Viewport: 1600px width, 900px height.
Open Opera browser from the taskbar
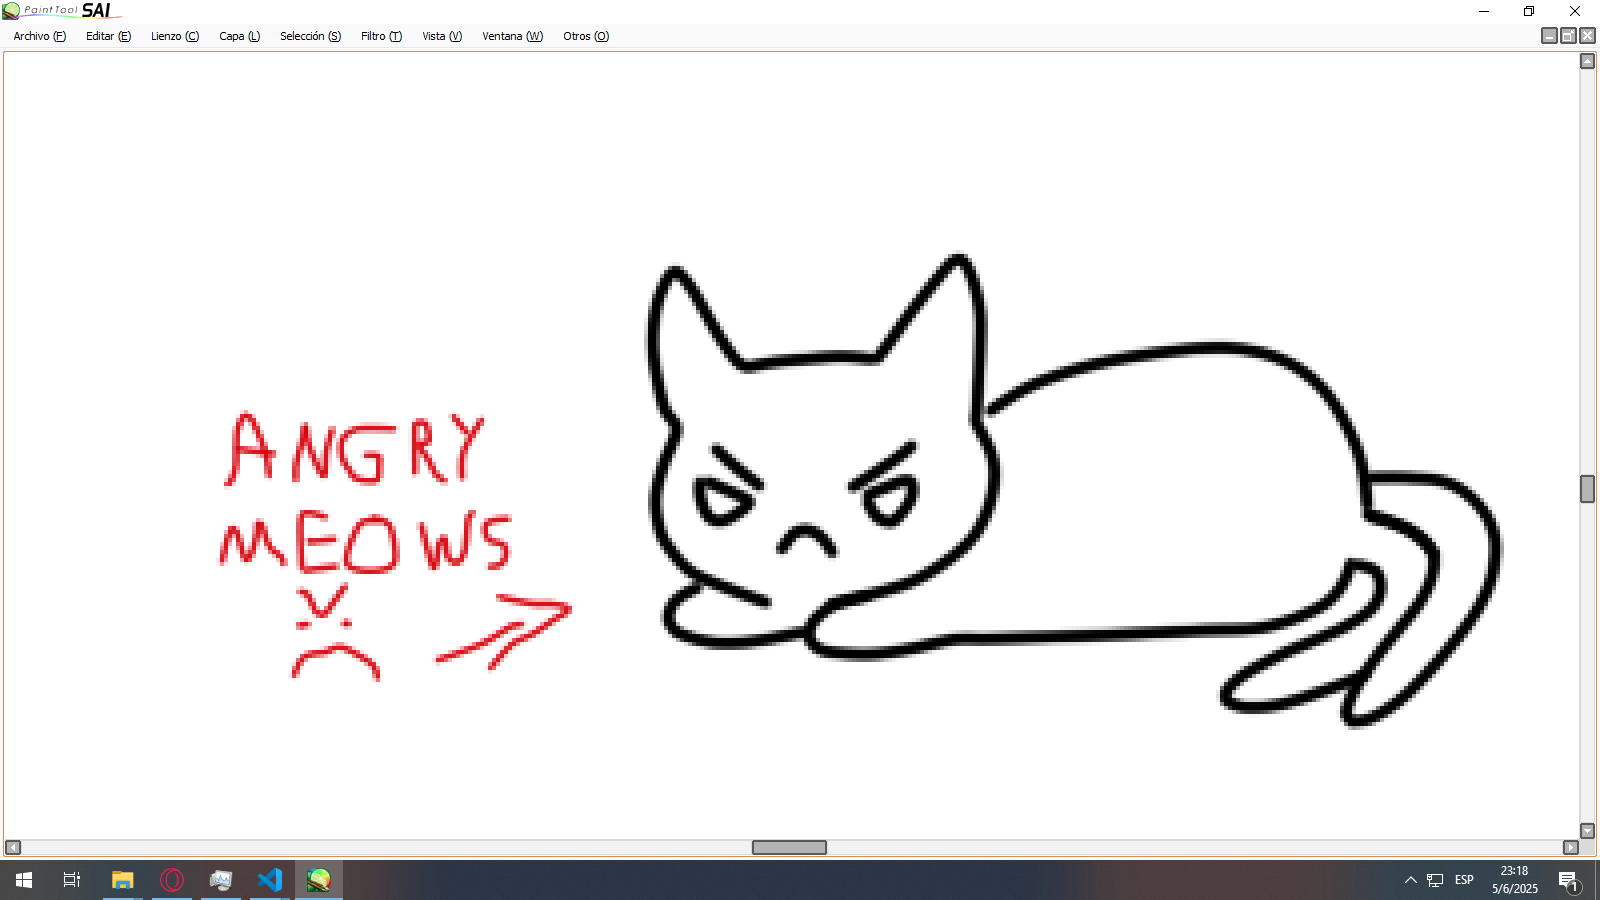pyautogui.click(x=172, y=880)
